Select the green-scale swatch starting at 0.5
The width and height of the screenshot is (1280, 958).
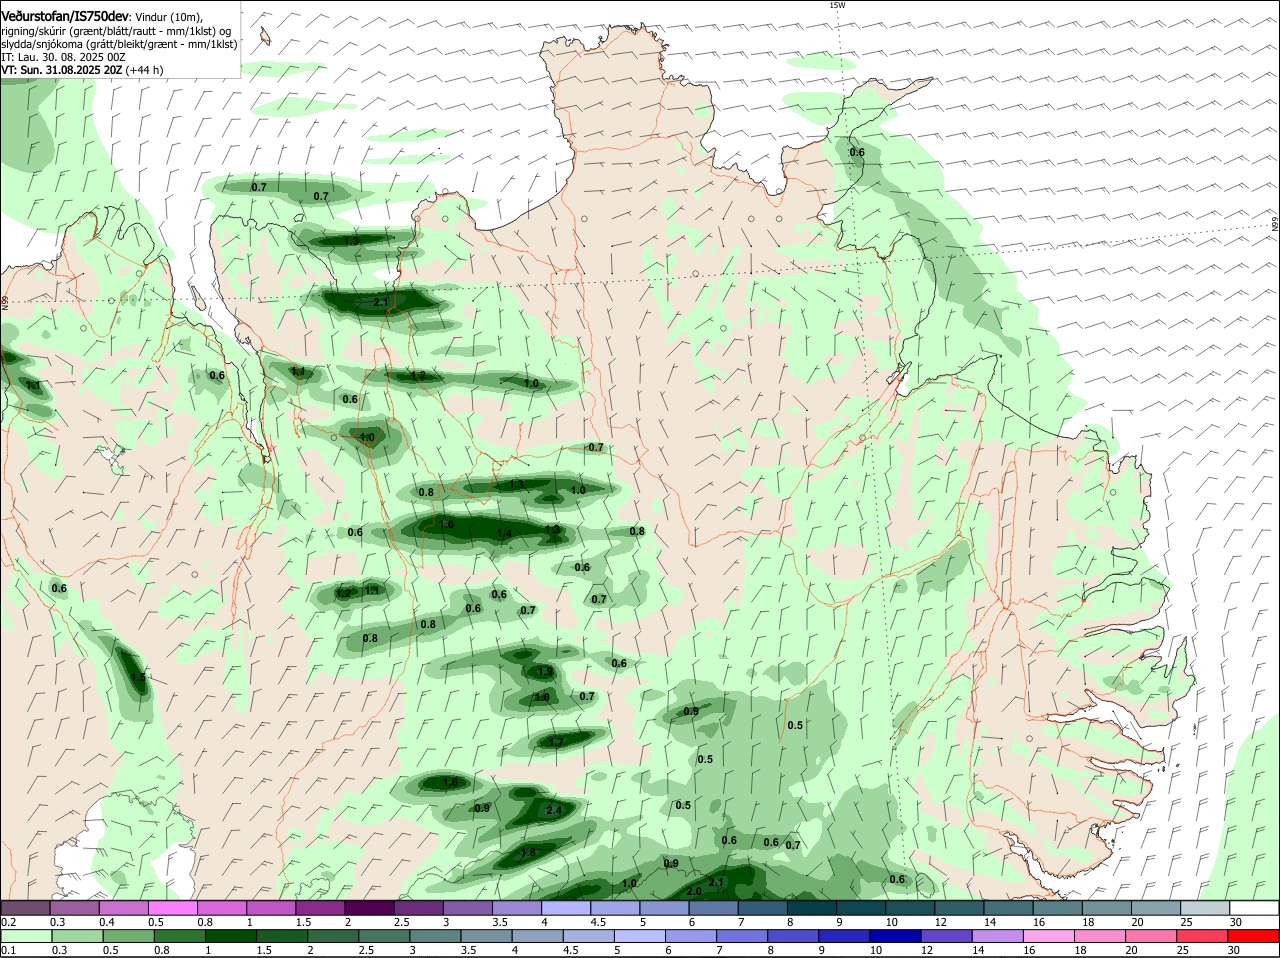click(x=128, y=936)
